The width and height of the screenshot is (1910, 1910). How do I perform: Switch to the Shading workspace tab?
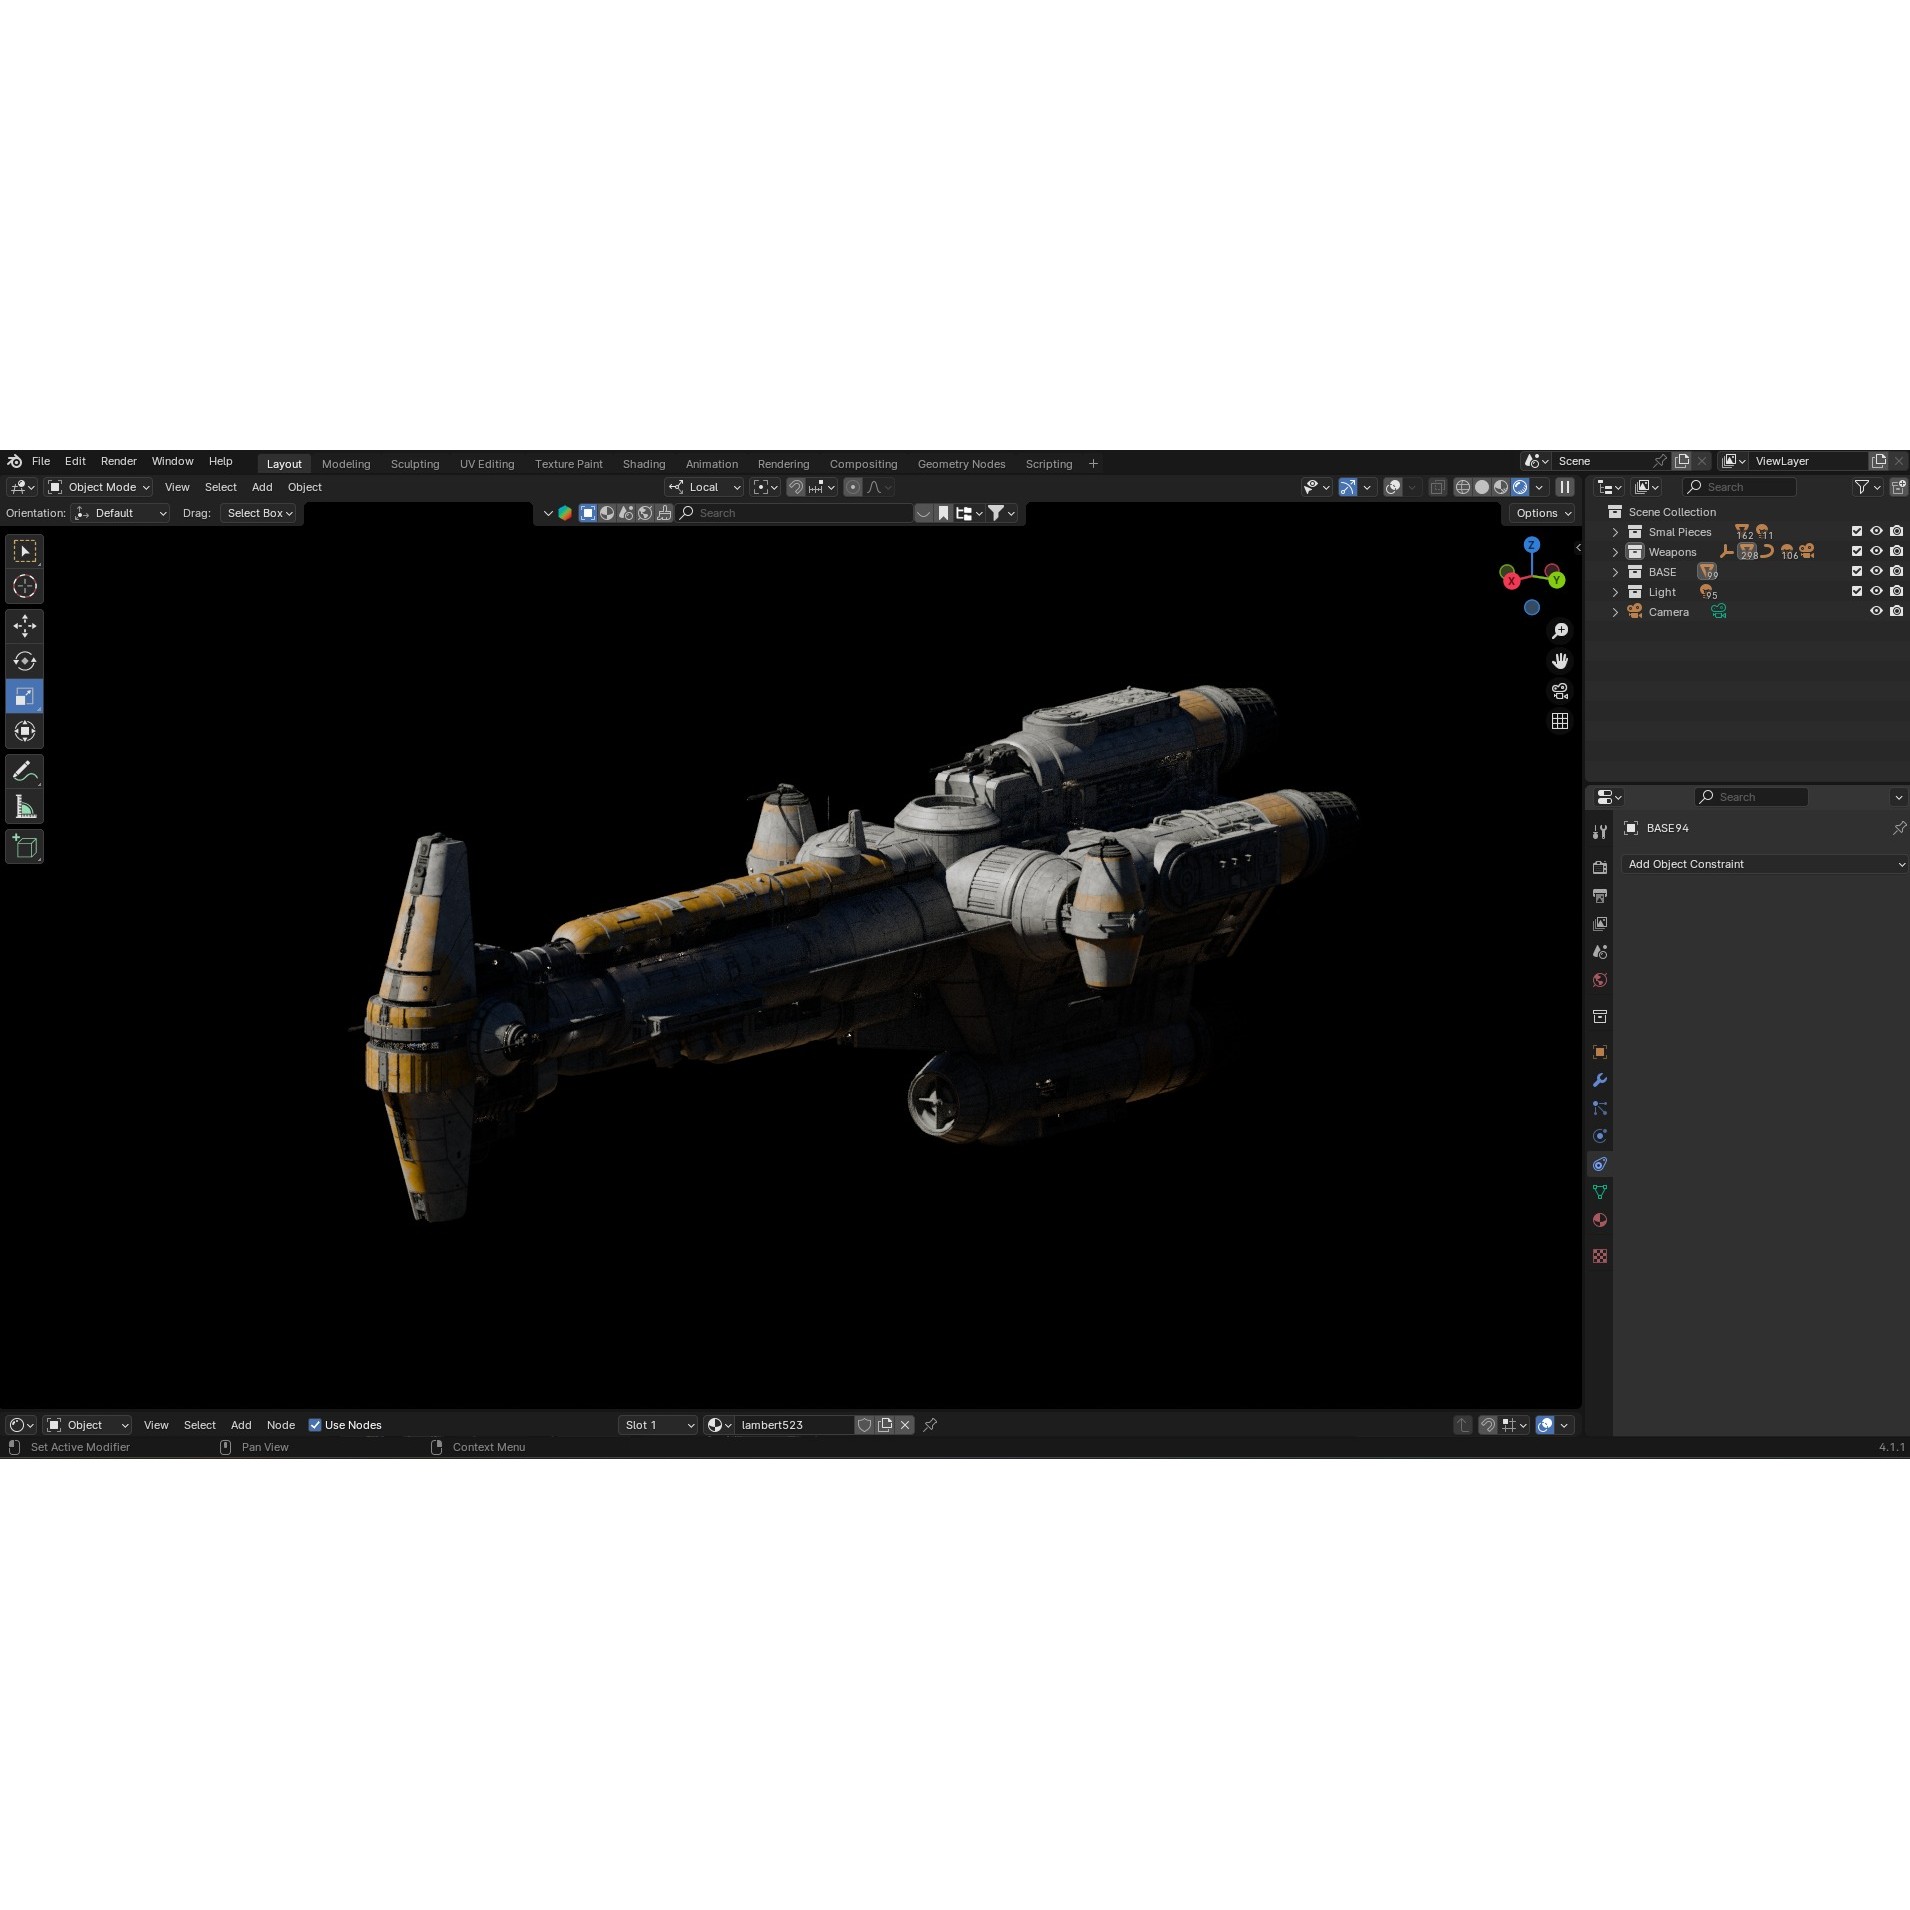pos(644,464)
